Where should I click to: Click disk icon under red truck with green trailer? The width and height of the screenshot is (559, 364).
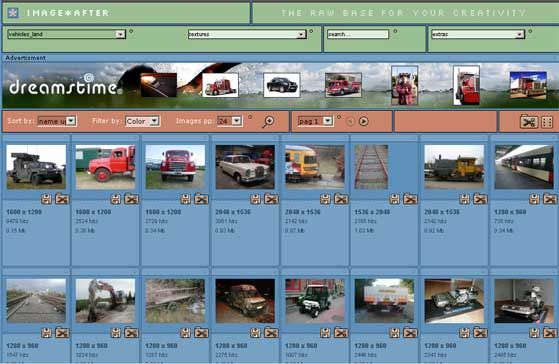click(x=116, y=199)
